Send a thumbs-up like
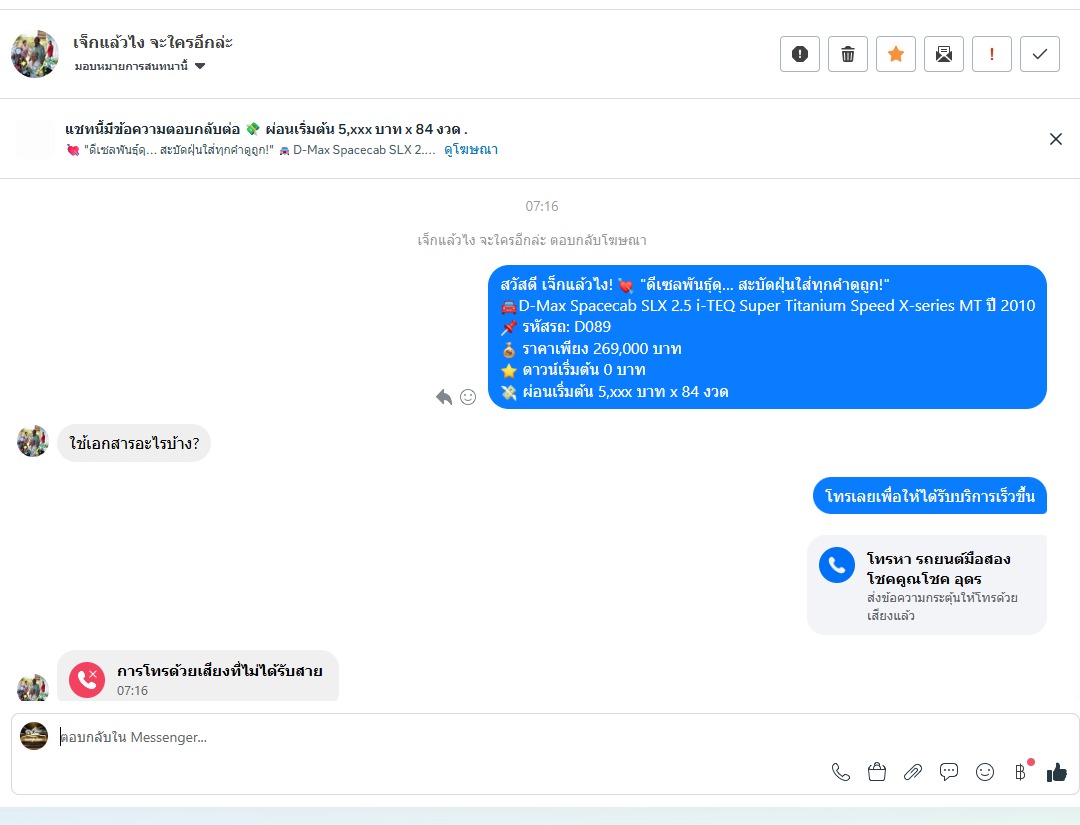The width and height of the screenshot is (1080, 825). coord(1057,773)
